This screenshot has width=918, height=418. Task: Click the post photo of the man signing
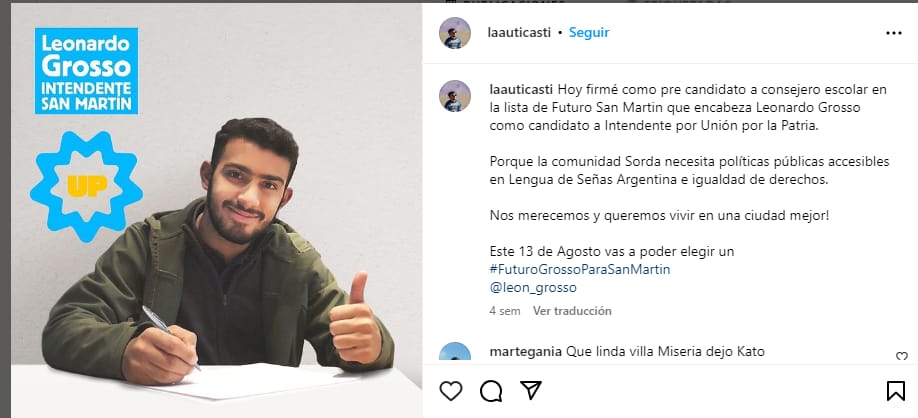point(217,211)
